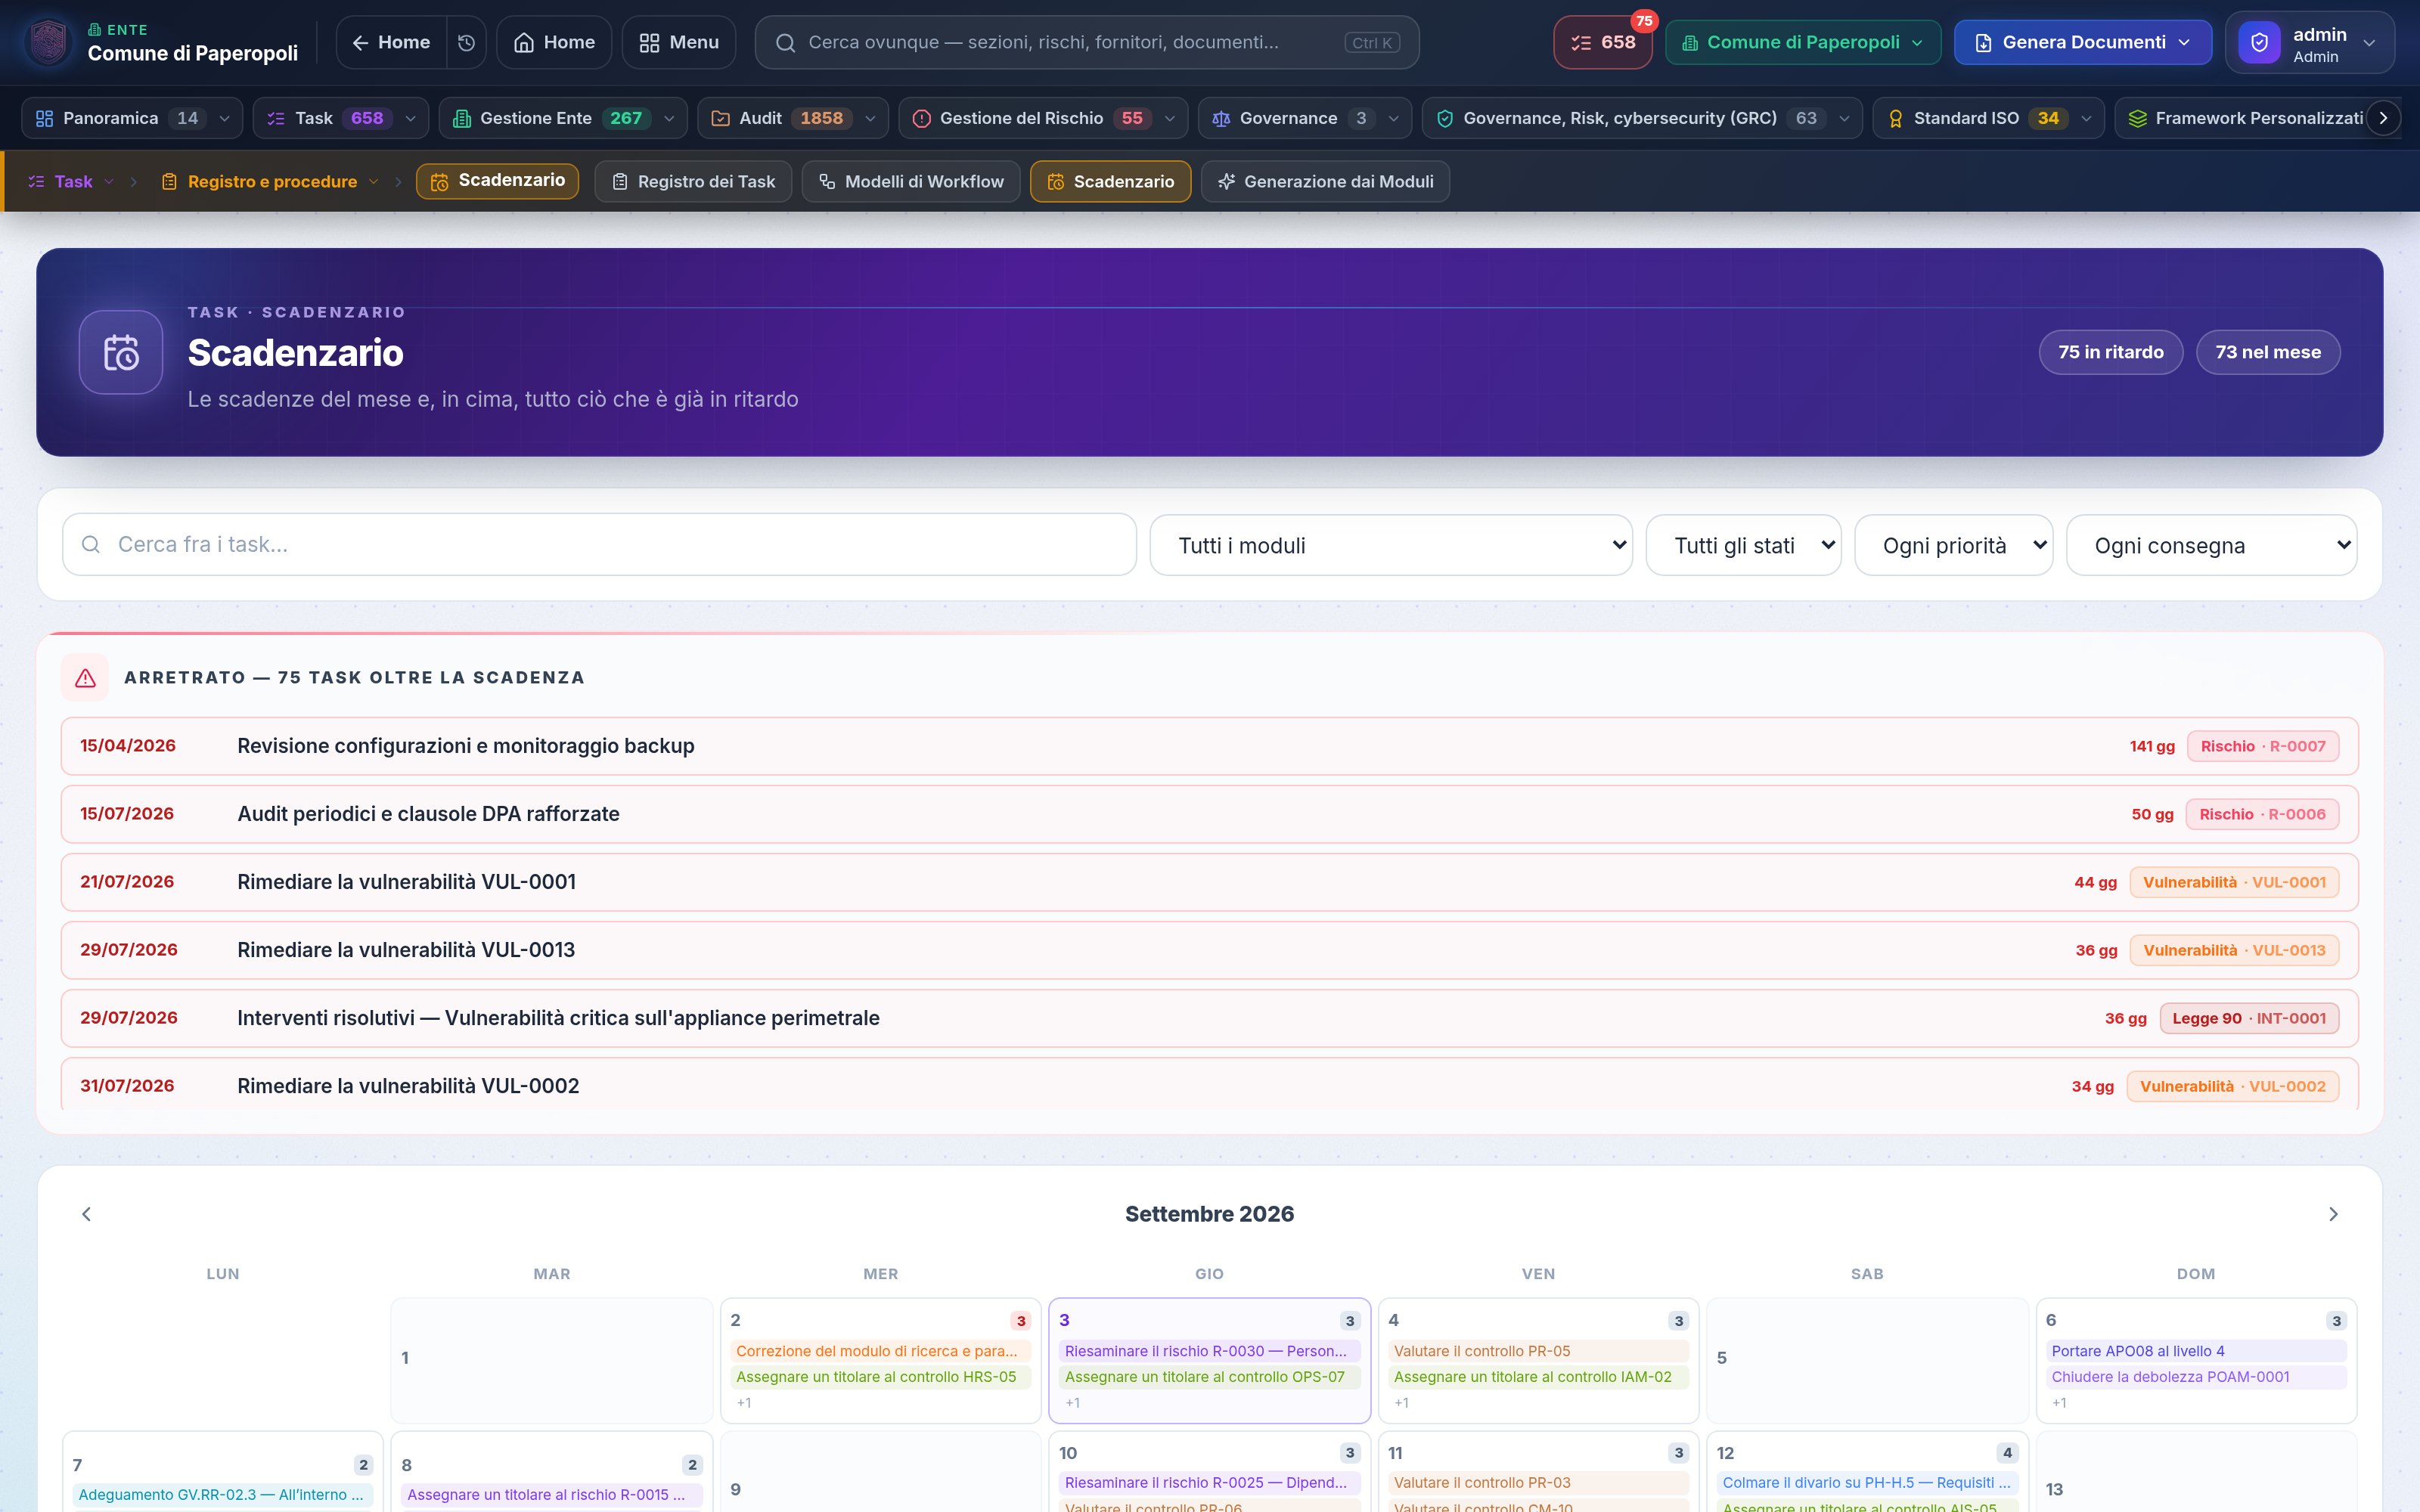Open event Portare APO08 al livello 4
This screenshot has height=1512, width=2420.
pyautogui.click(x=2196, y=1351)
